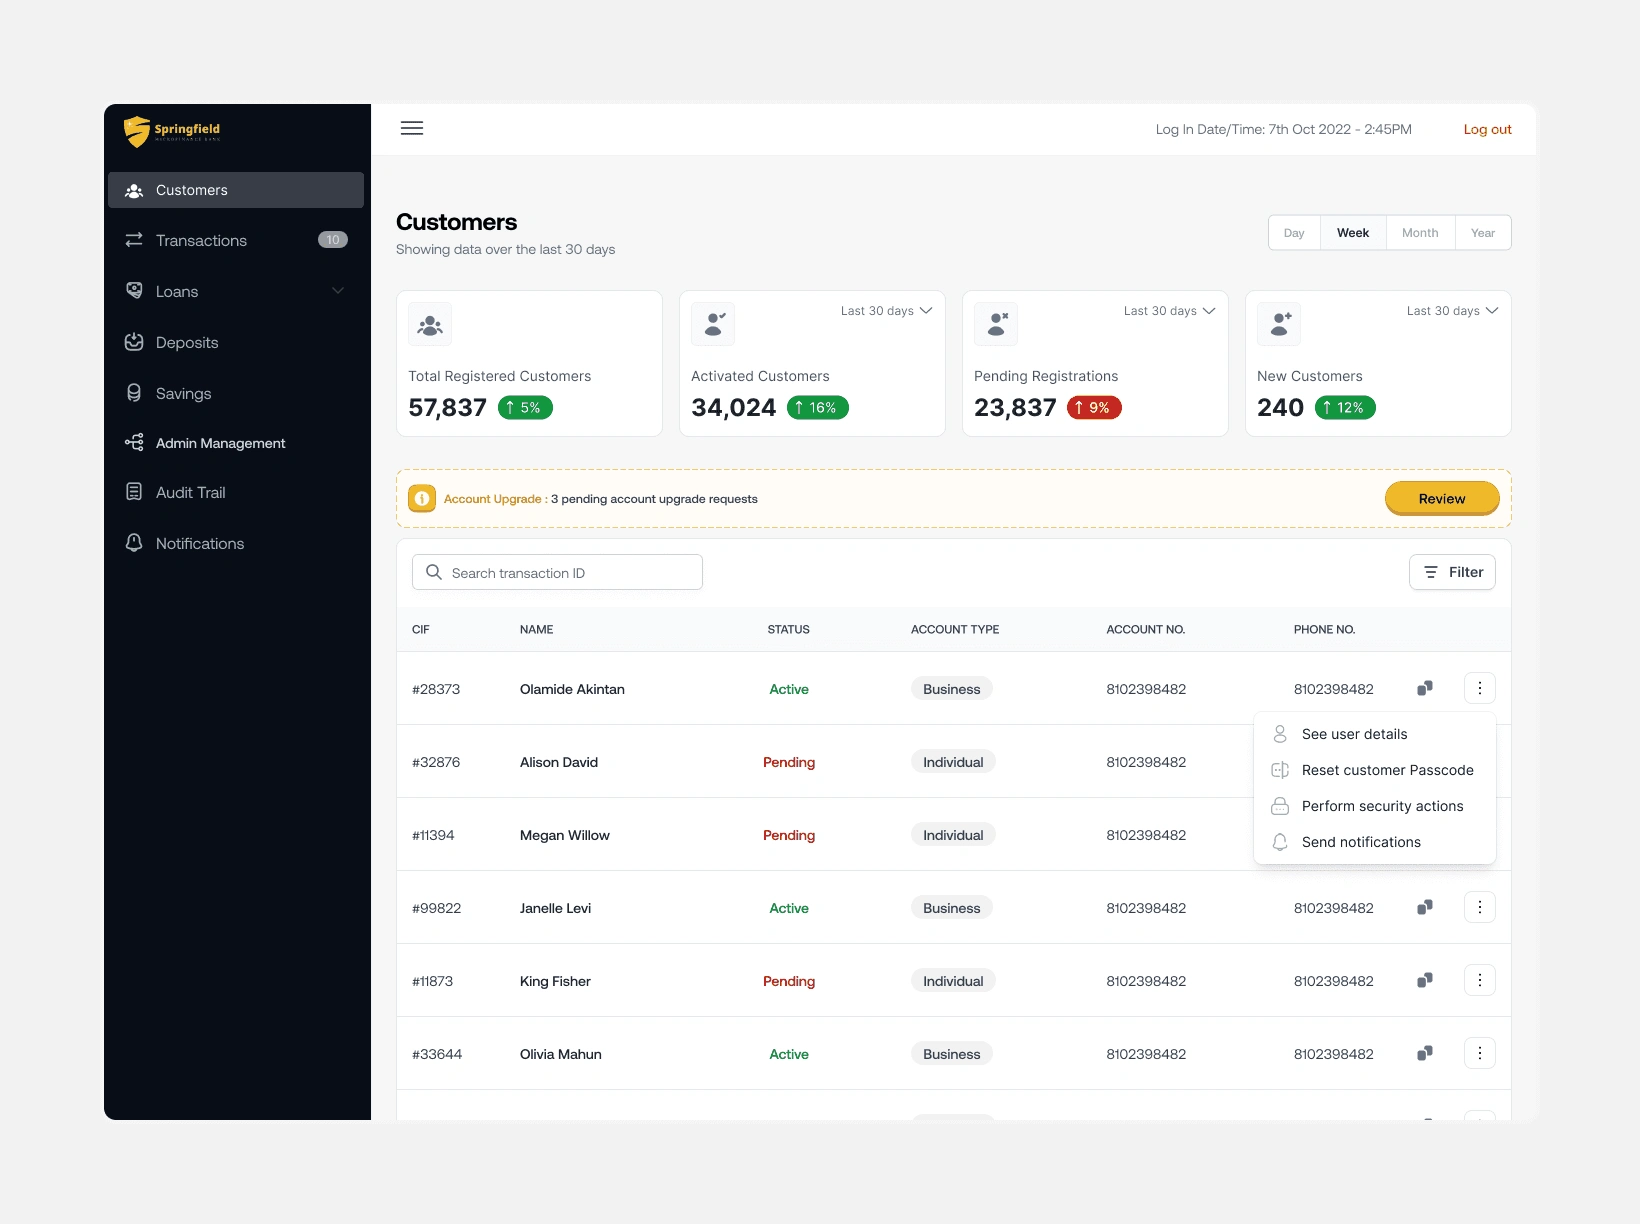The height and width of the screenshot is (1224, 1640).
Task: Click the Transactions arrows icon
Action: [134, 240]
